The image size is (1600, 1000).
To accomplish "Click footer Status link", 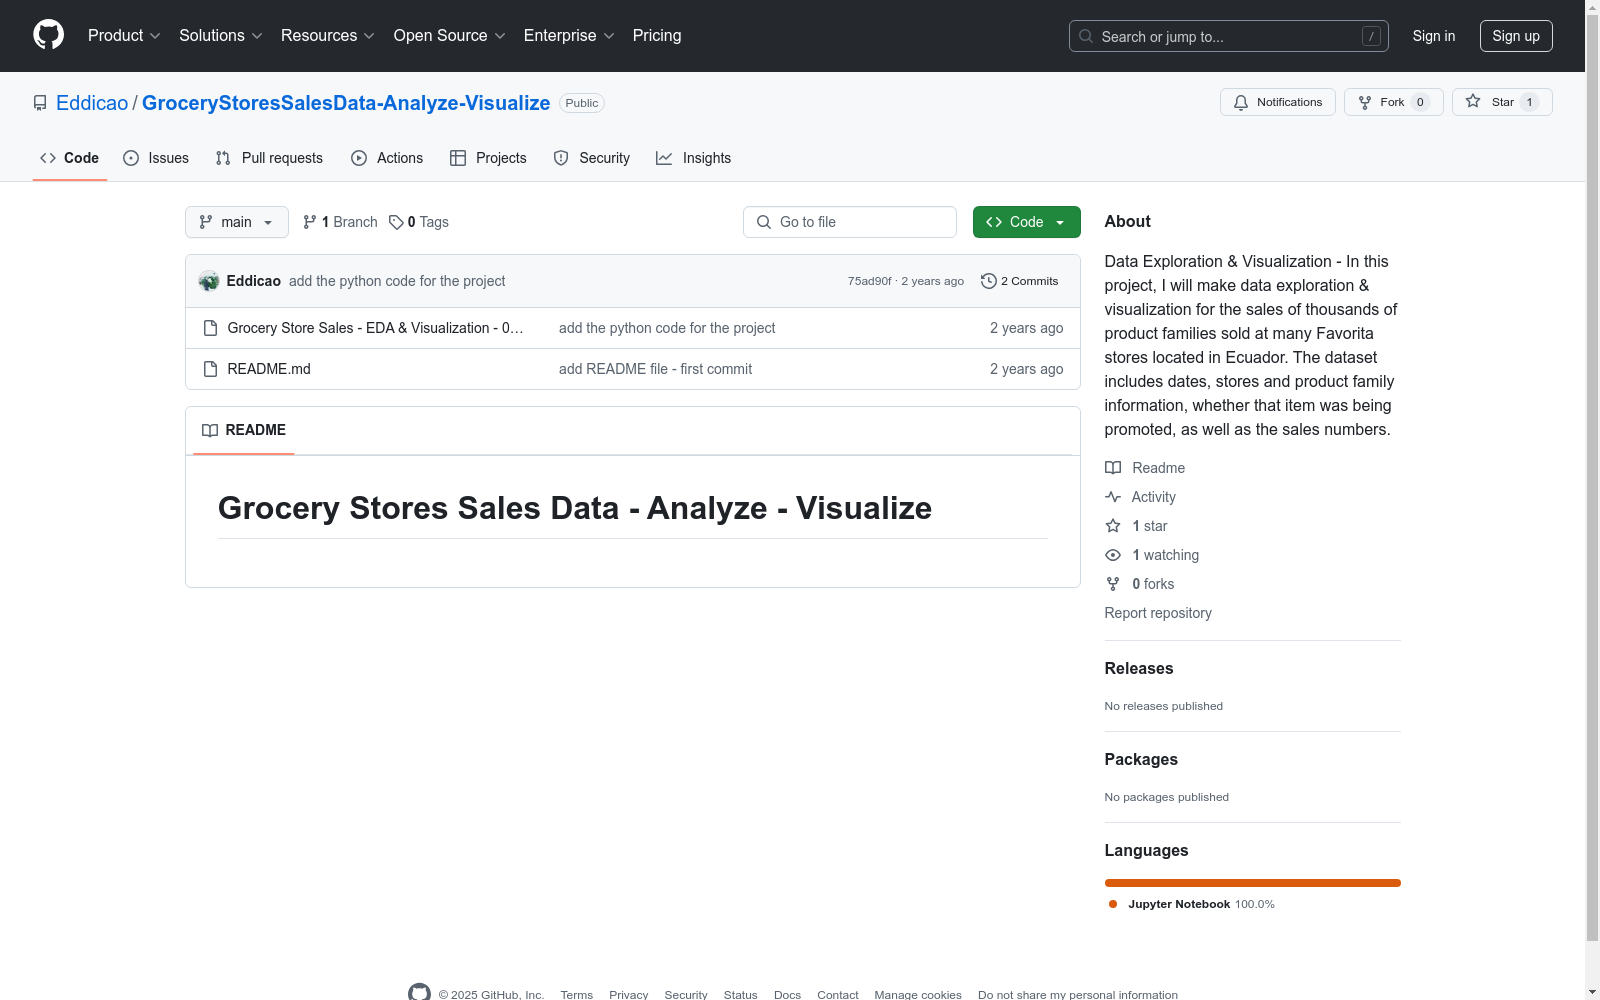I will (741, 995).
